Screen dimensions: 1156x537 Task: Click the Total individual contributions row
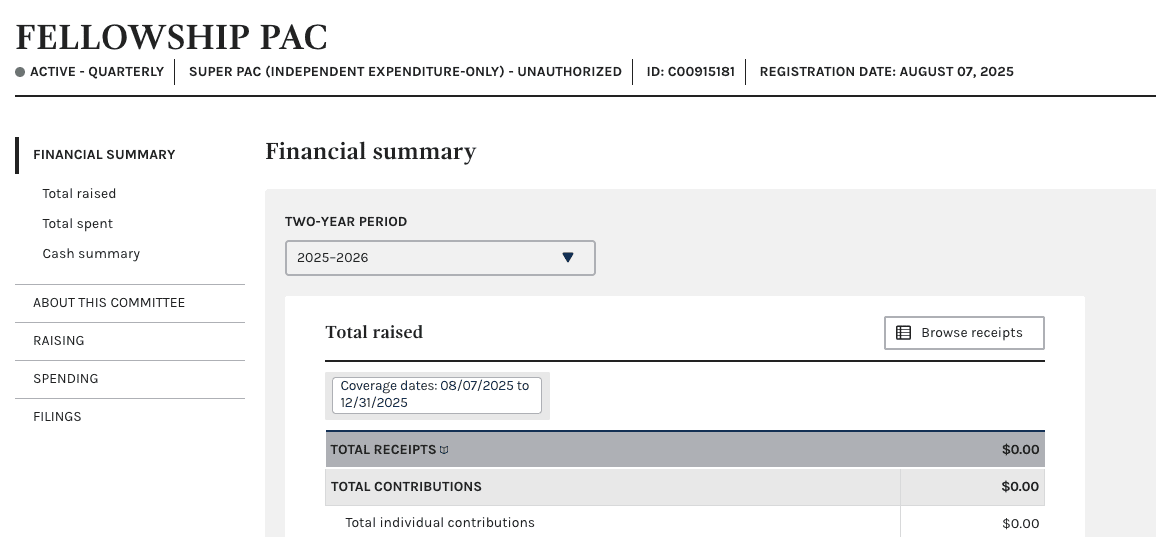440,523
